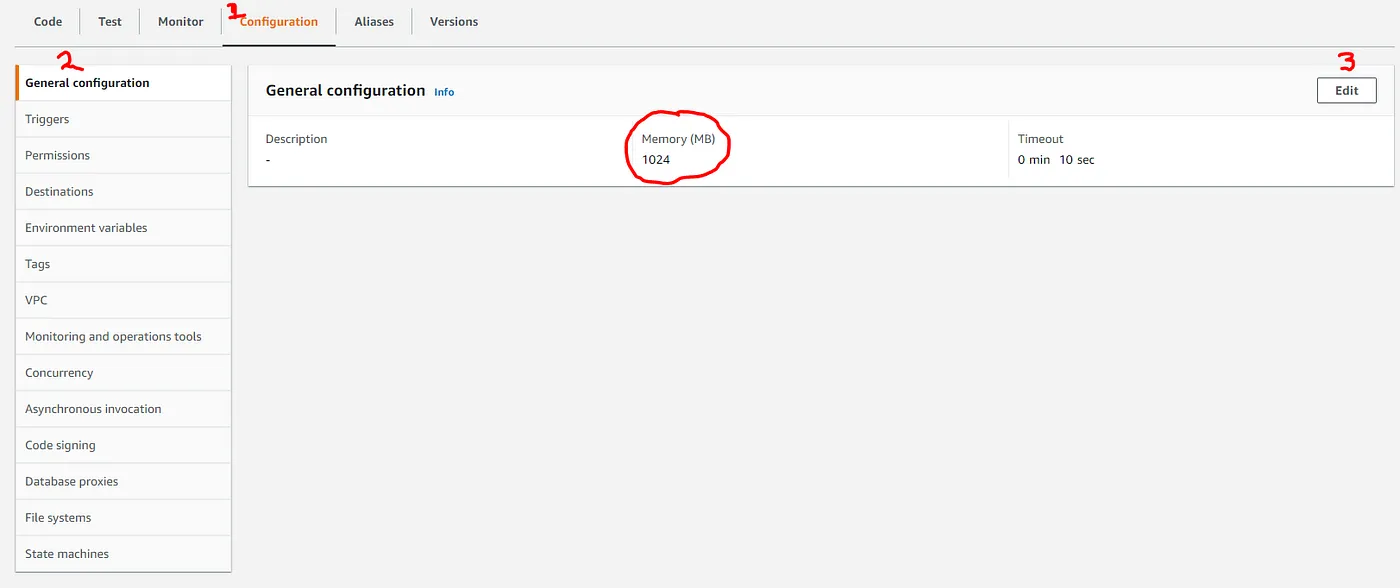
Task: Open the Monitor tab
Action: tap(180, 22)
